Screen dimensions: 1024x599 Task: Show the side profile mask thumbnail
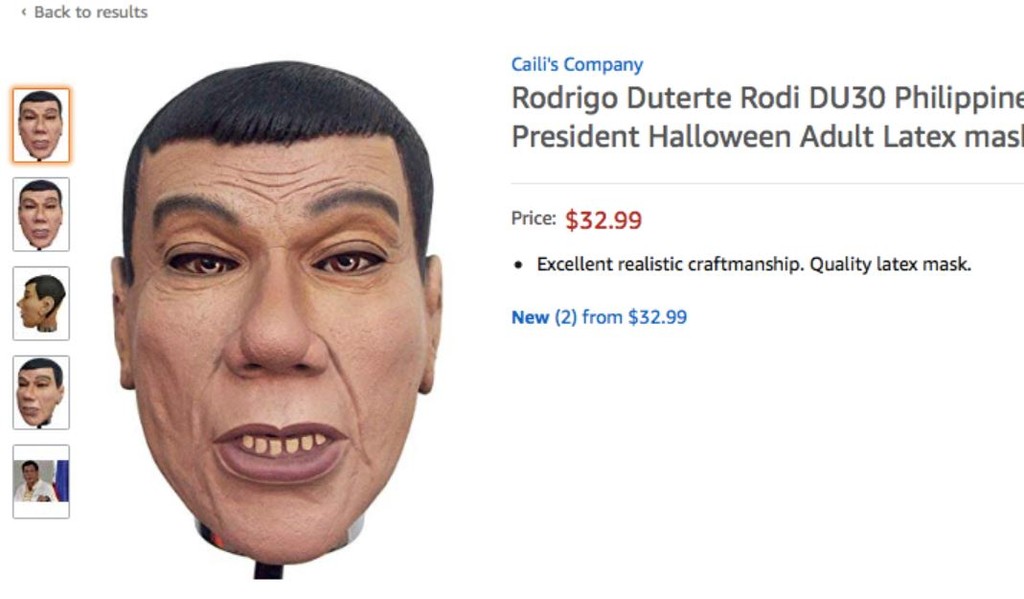point(41,303)
